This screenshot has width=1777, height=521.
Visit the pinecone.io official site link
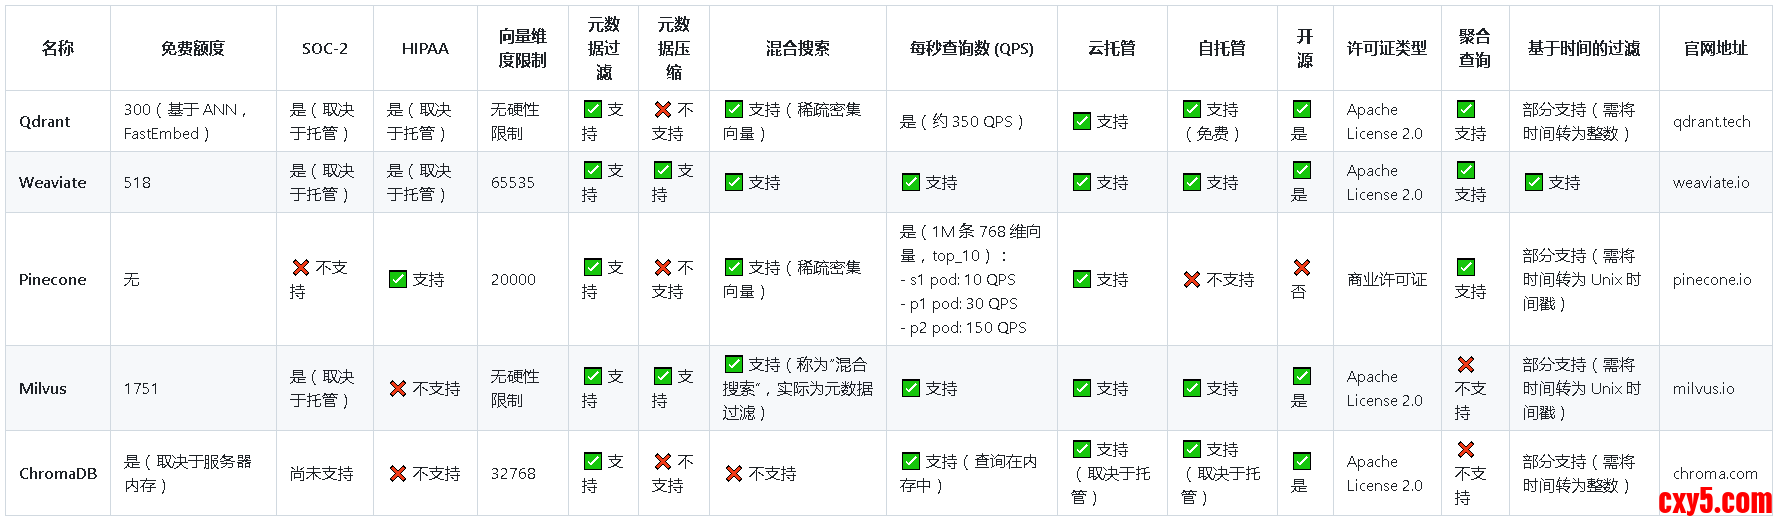click(x=1711, y=280)
